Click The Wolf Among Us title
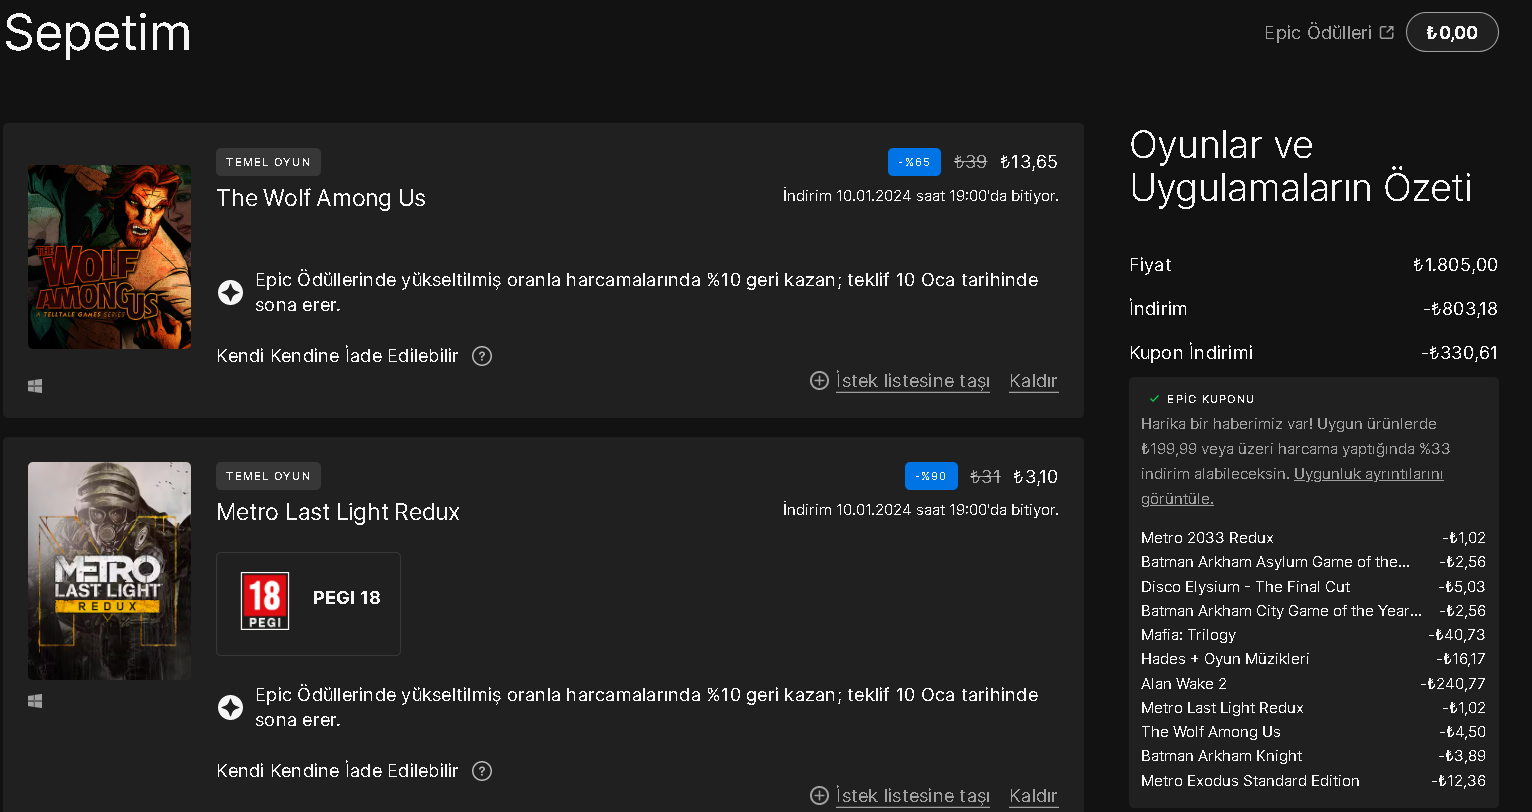This screenshot has height=812, width=1532. [321, 198]
